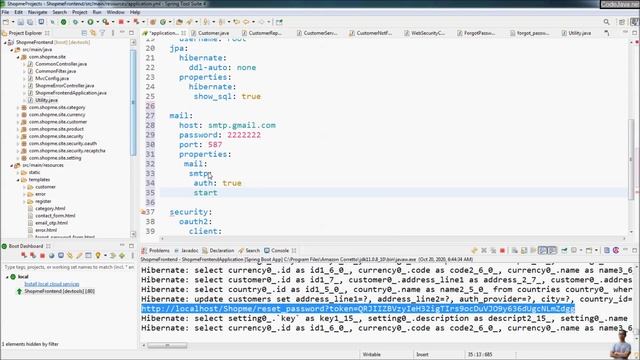Maximize the Console view
640x360 pixels.
click(634, 250)
